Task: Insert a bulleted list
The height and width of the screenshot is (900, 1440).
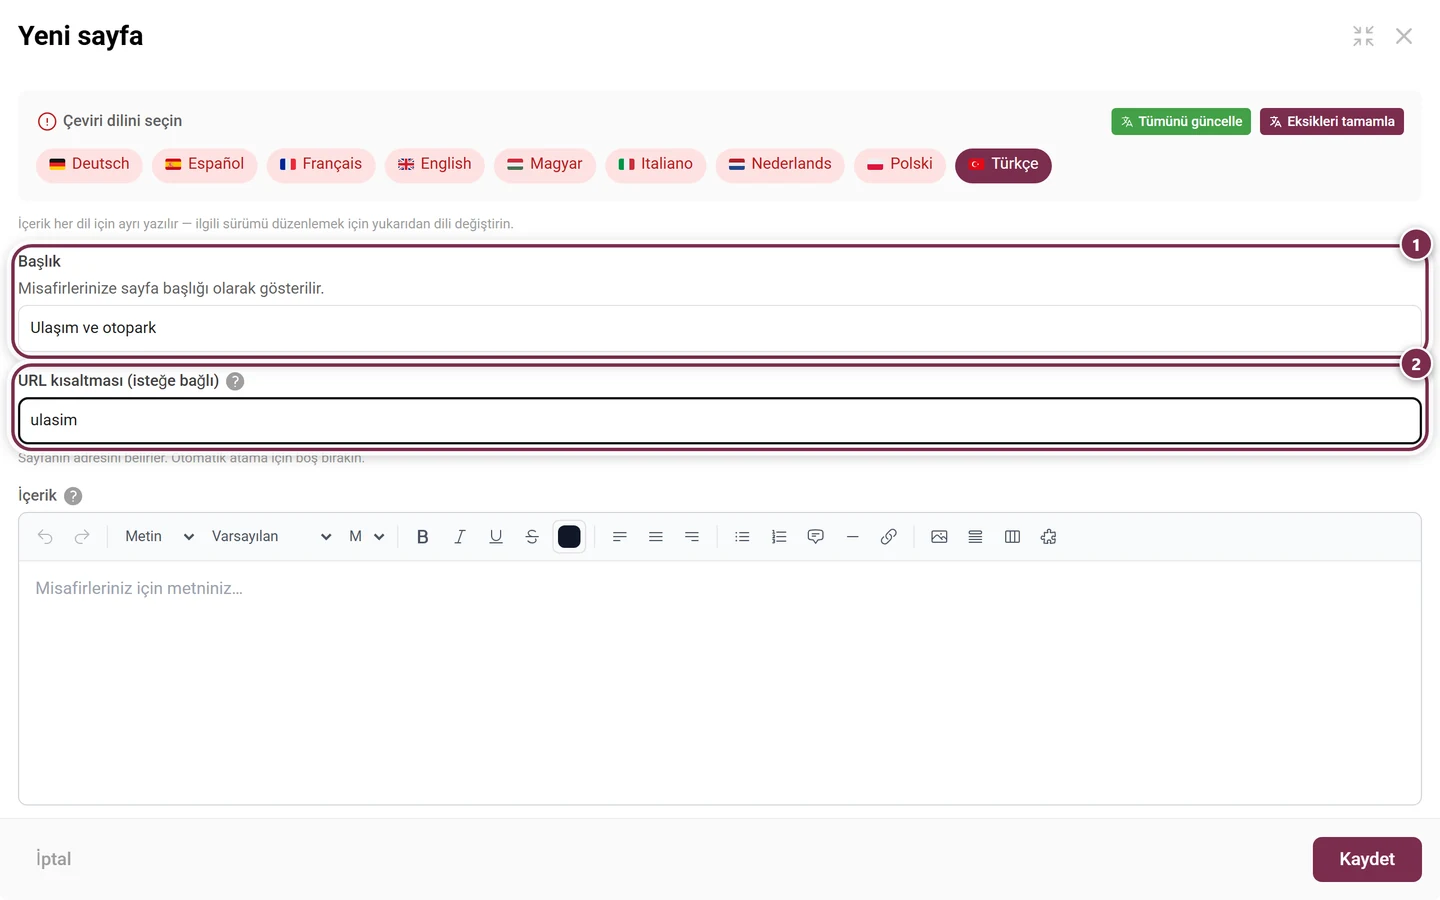Action: 742,537
